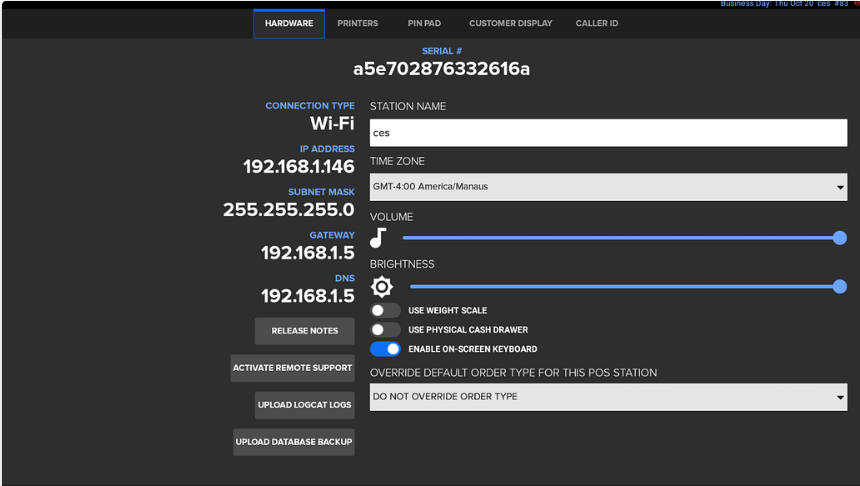Turn on Use Physical Cash Drawer
860x486 pixels.
coord(385,330)
